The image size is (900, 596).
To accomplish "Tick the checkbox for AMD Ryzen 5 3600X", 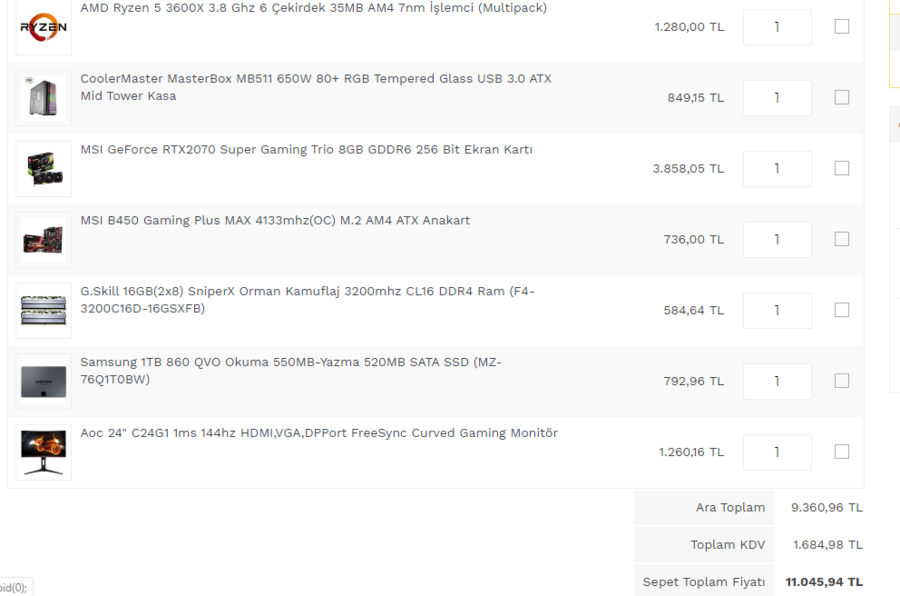I will 841,26.
